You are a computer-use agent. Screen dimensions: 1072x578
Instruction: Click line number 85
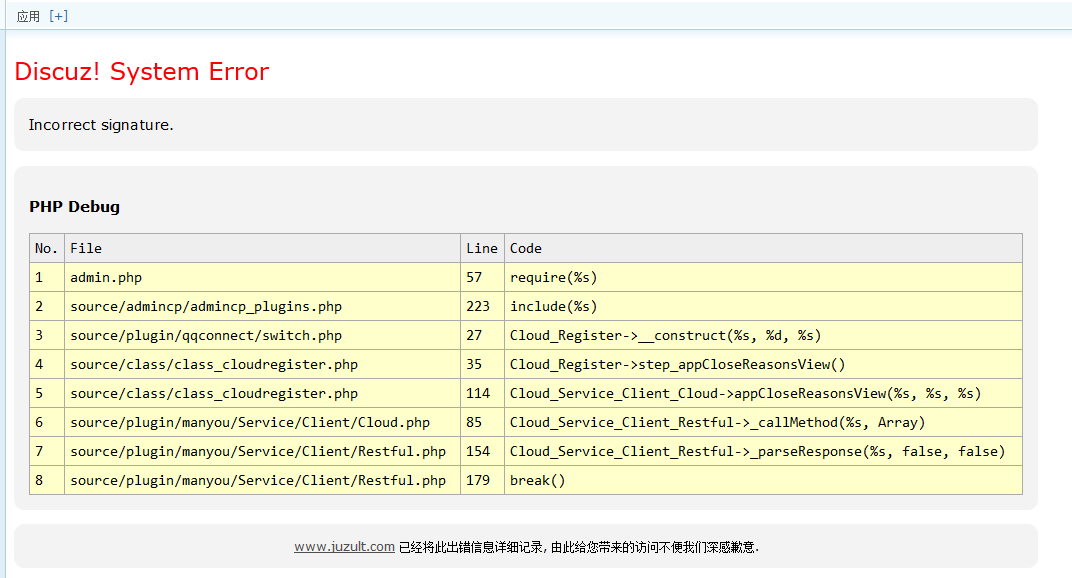coord(482,422)
